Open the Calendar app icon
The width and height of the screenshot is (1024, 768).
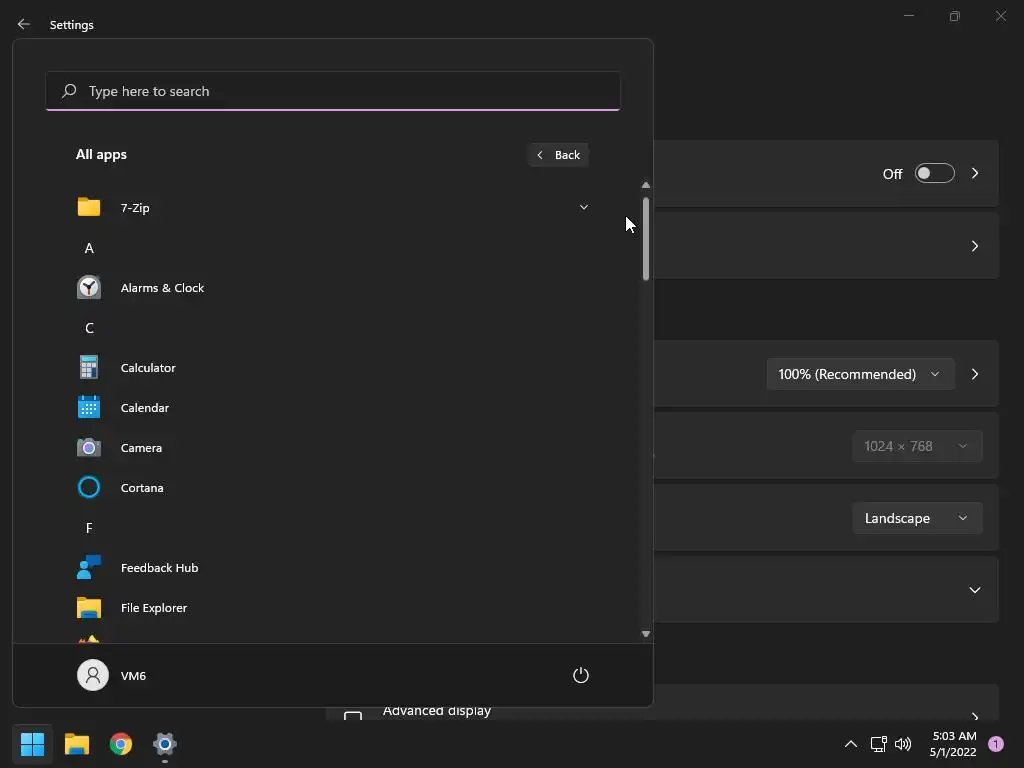coord(89,407)
